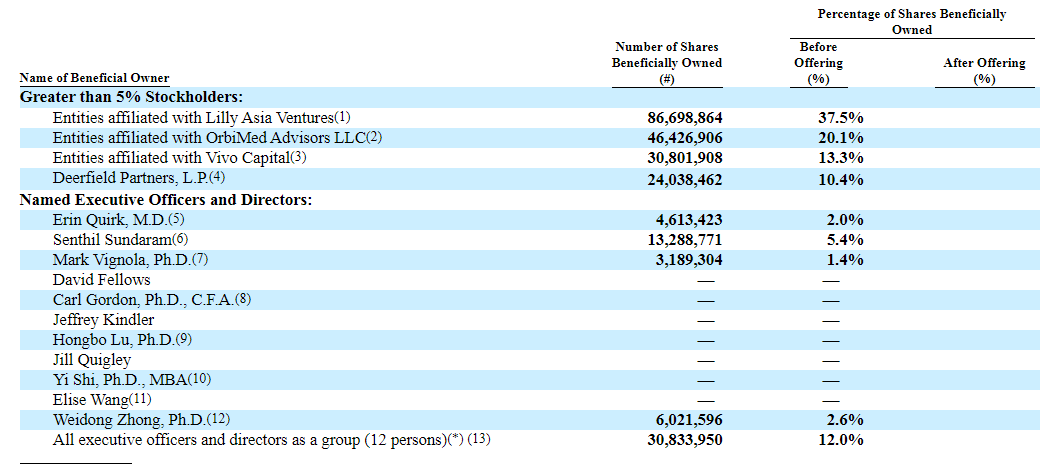
Task: Click 'Percentage of Shares Beneficially Owned' heading
Action: point(912,21)
